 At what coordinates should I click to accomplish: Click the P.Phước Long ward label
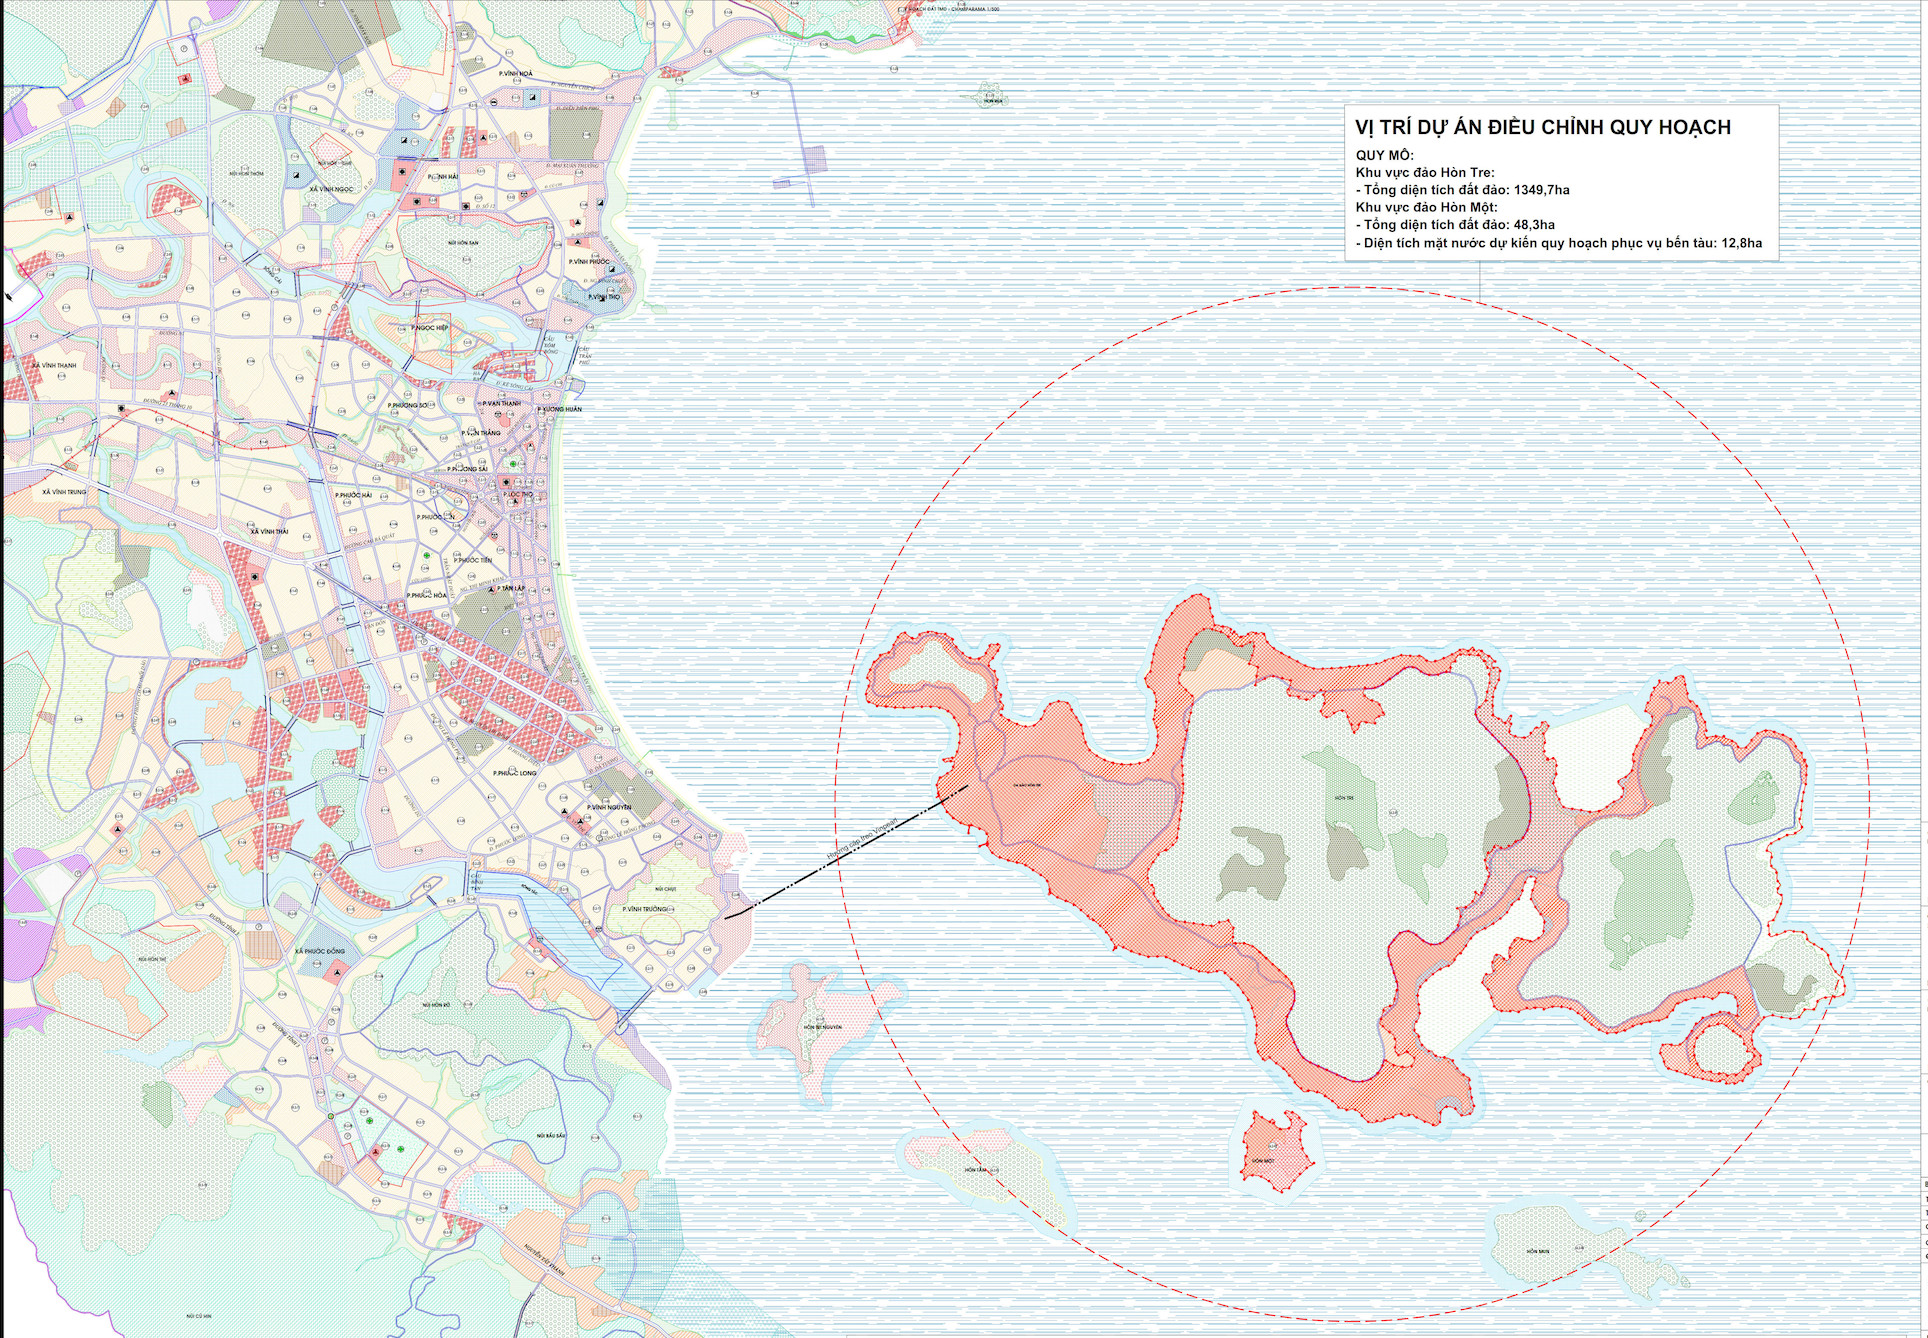514,773
